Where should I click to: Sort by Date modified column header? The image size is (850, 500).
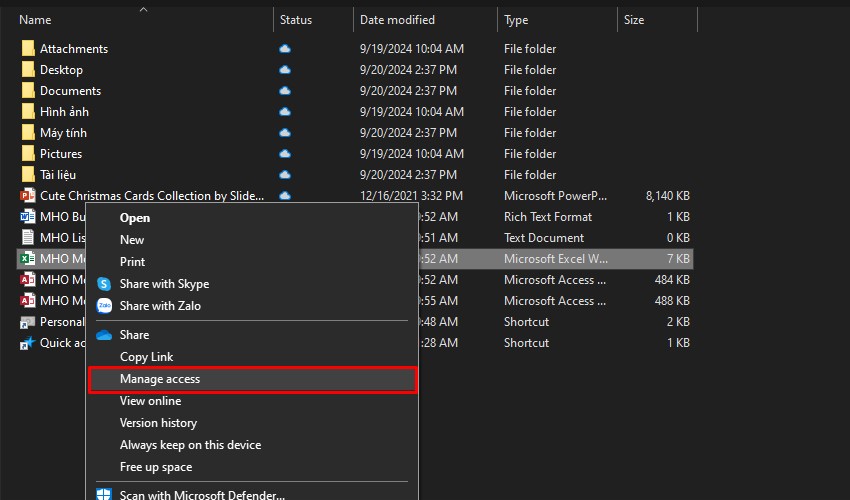pos(397,20)
